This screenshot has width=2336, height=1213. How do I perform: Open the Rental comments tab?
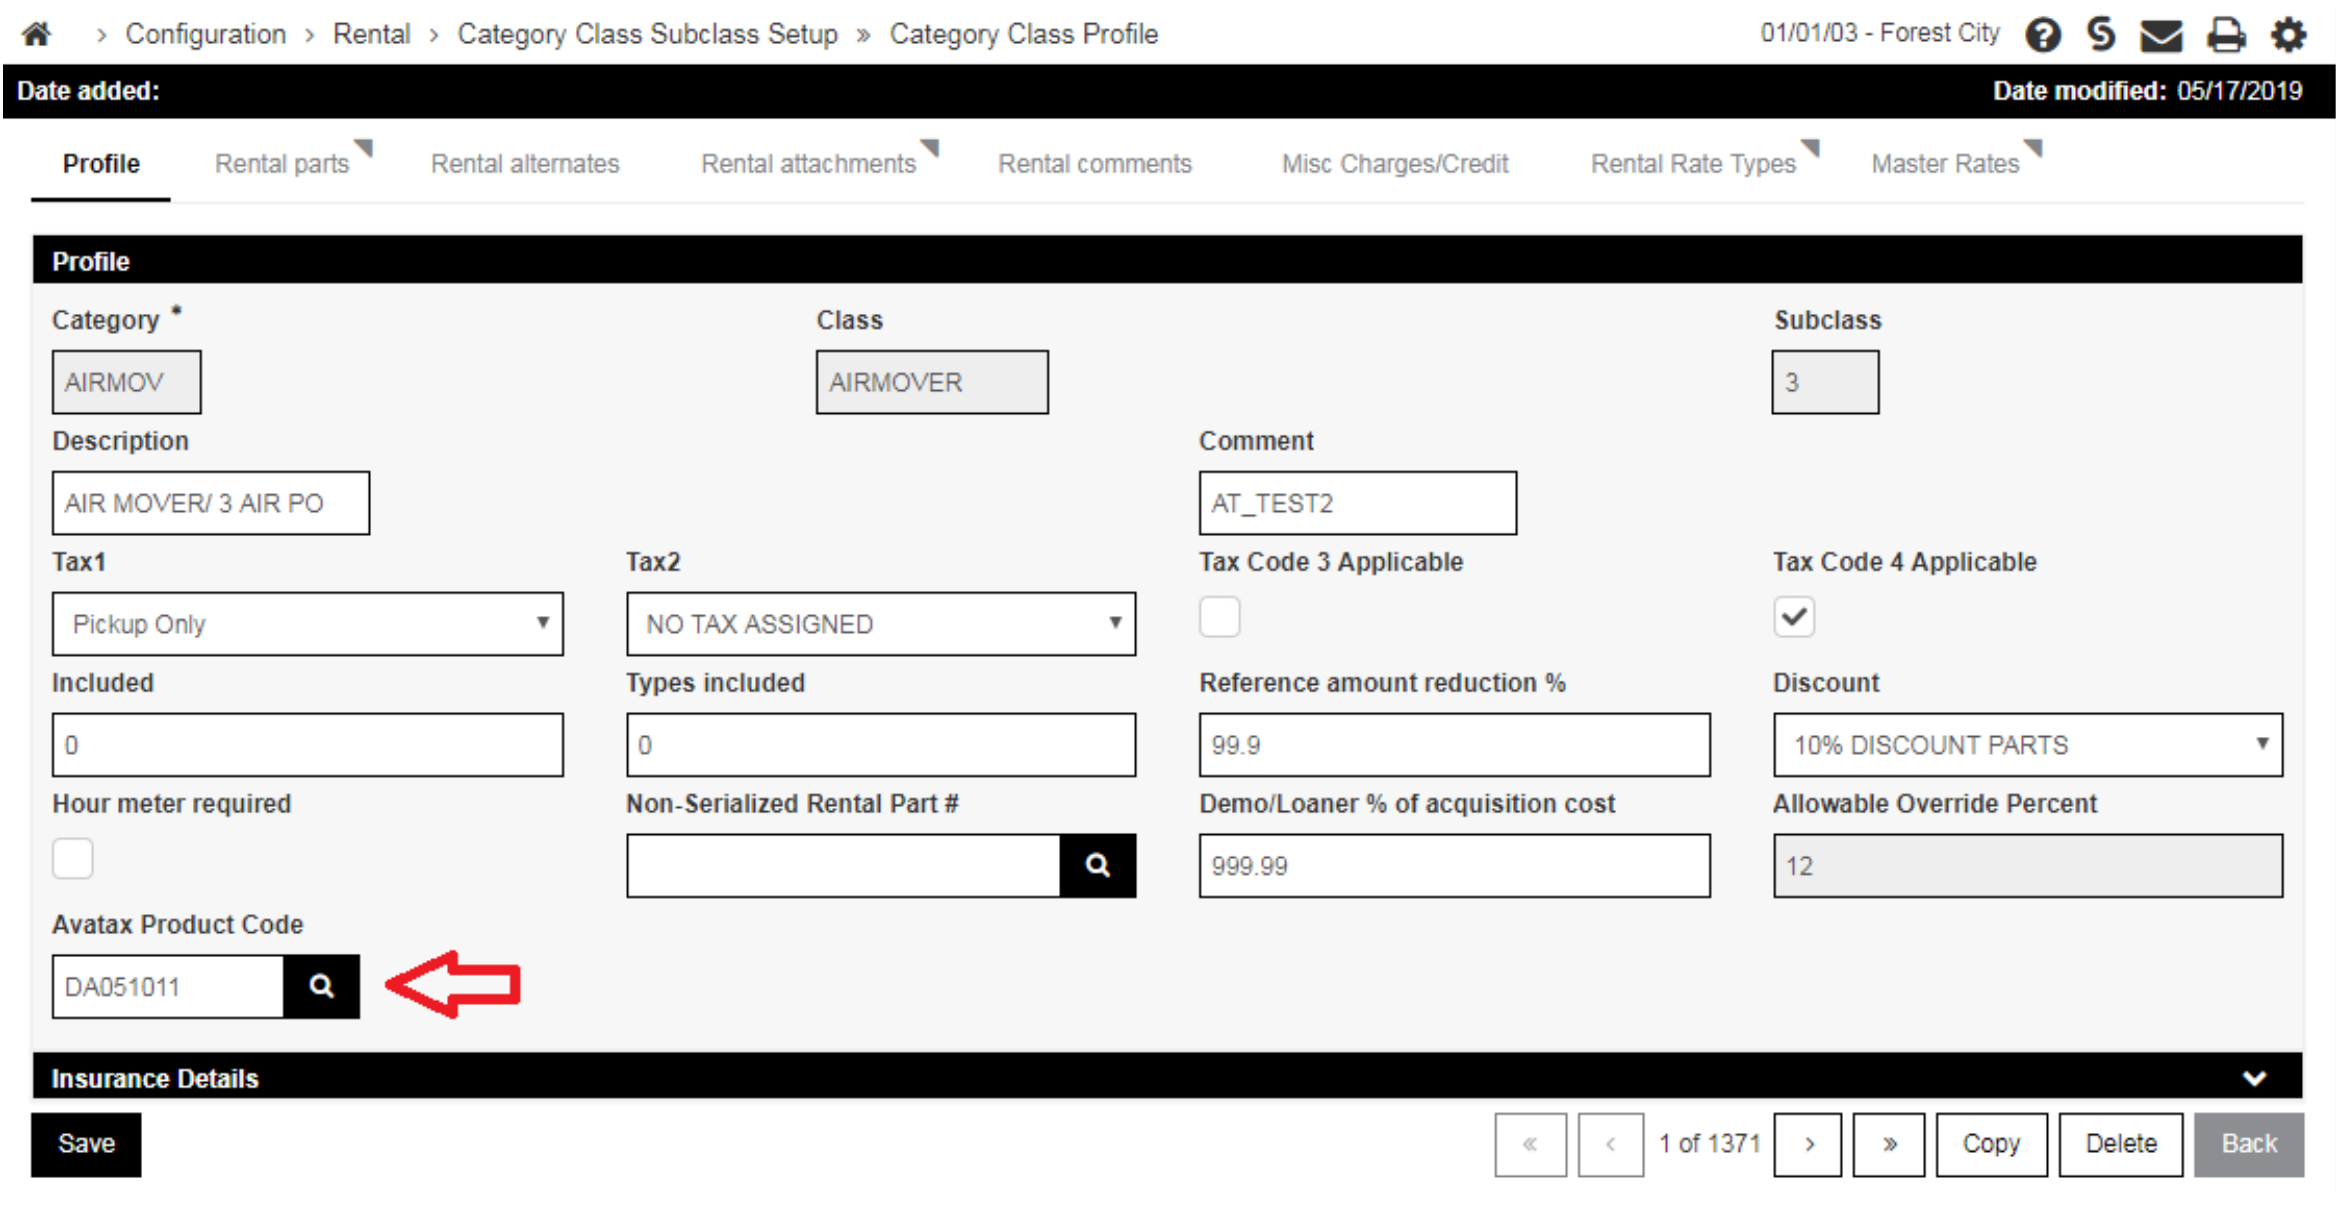click(1095, 164)
